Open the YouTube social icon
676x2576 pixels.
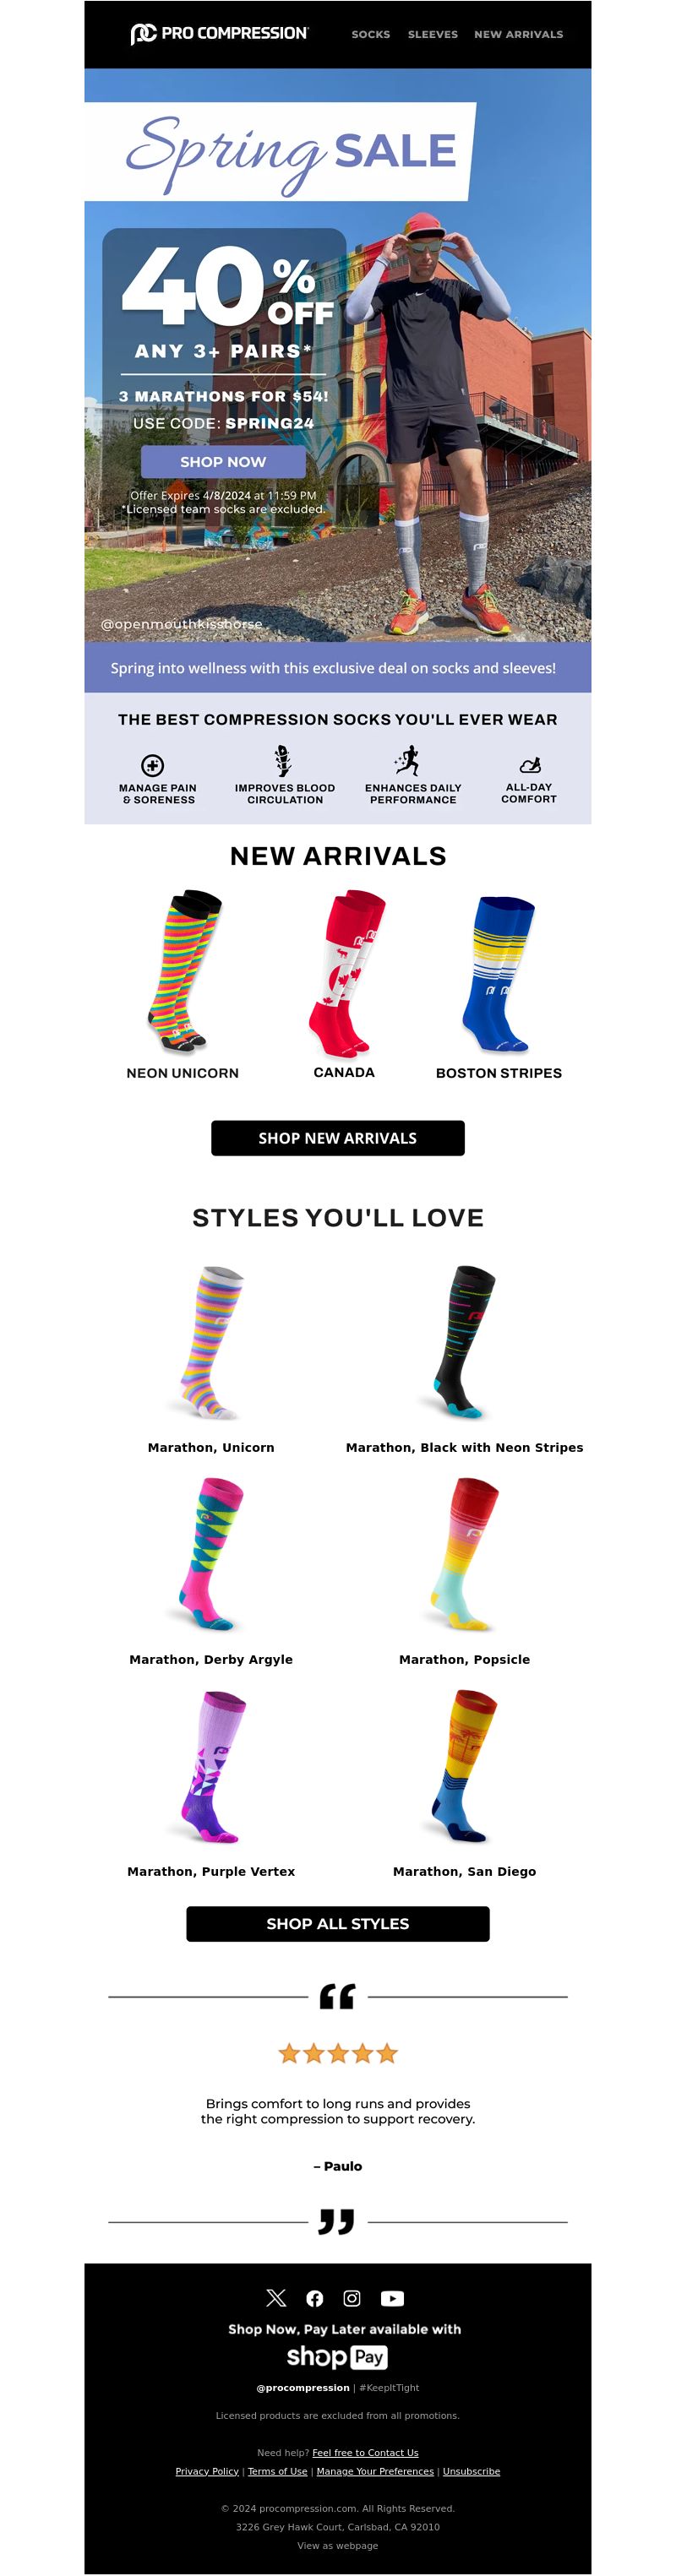point(392,2298)
